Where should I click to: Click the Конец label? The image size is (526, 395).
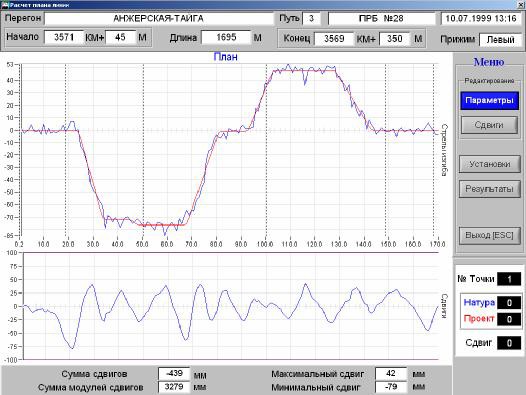click(297, 38)
